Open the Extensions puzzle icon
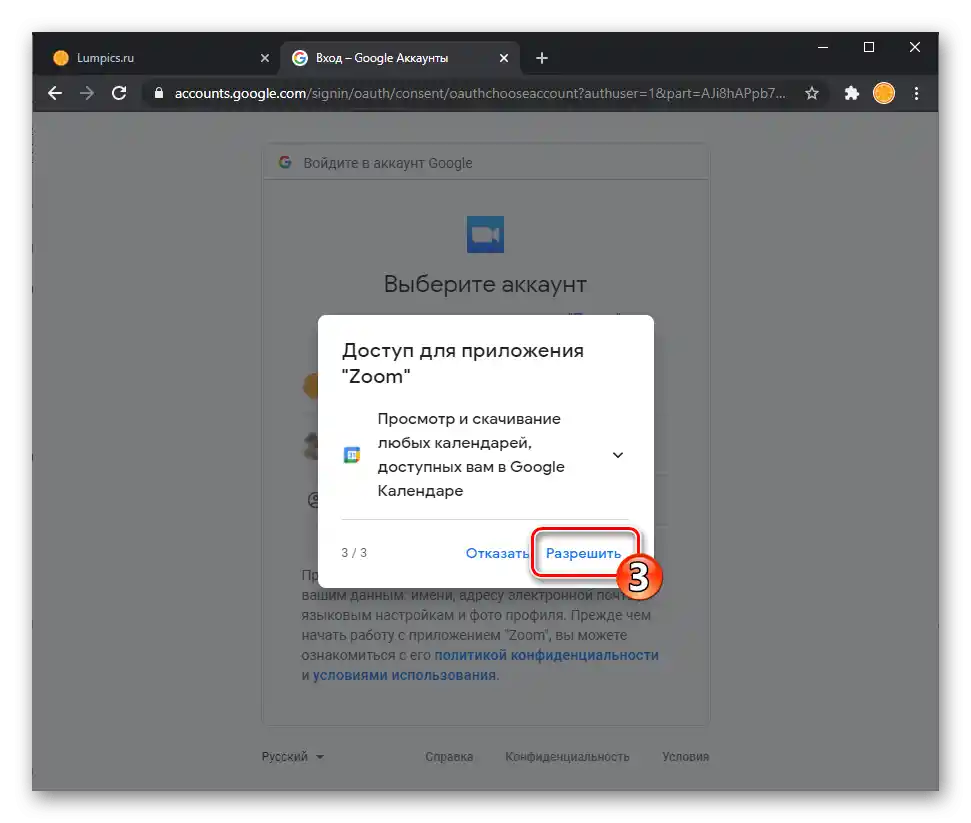 pyautogui.click(x=851, y=94)
